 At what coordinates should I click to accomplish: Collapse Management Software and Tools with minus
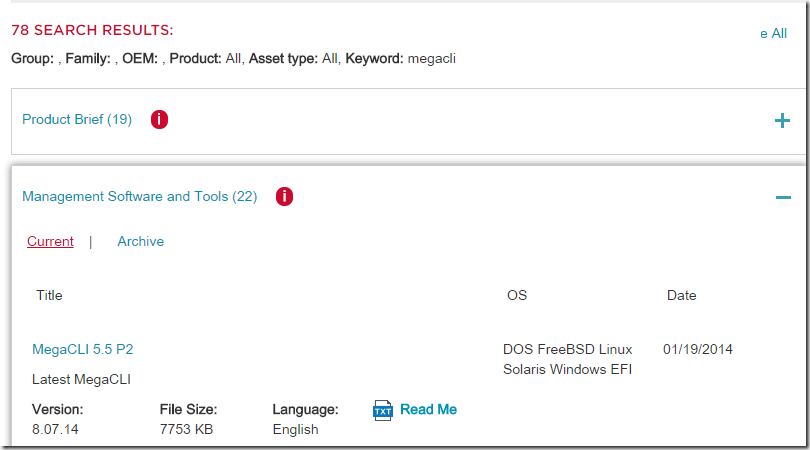[783, 197]
